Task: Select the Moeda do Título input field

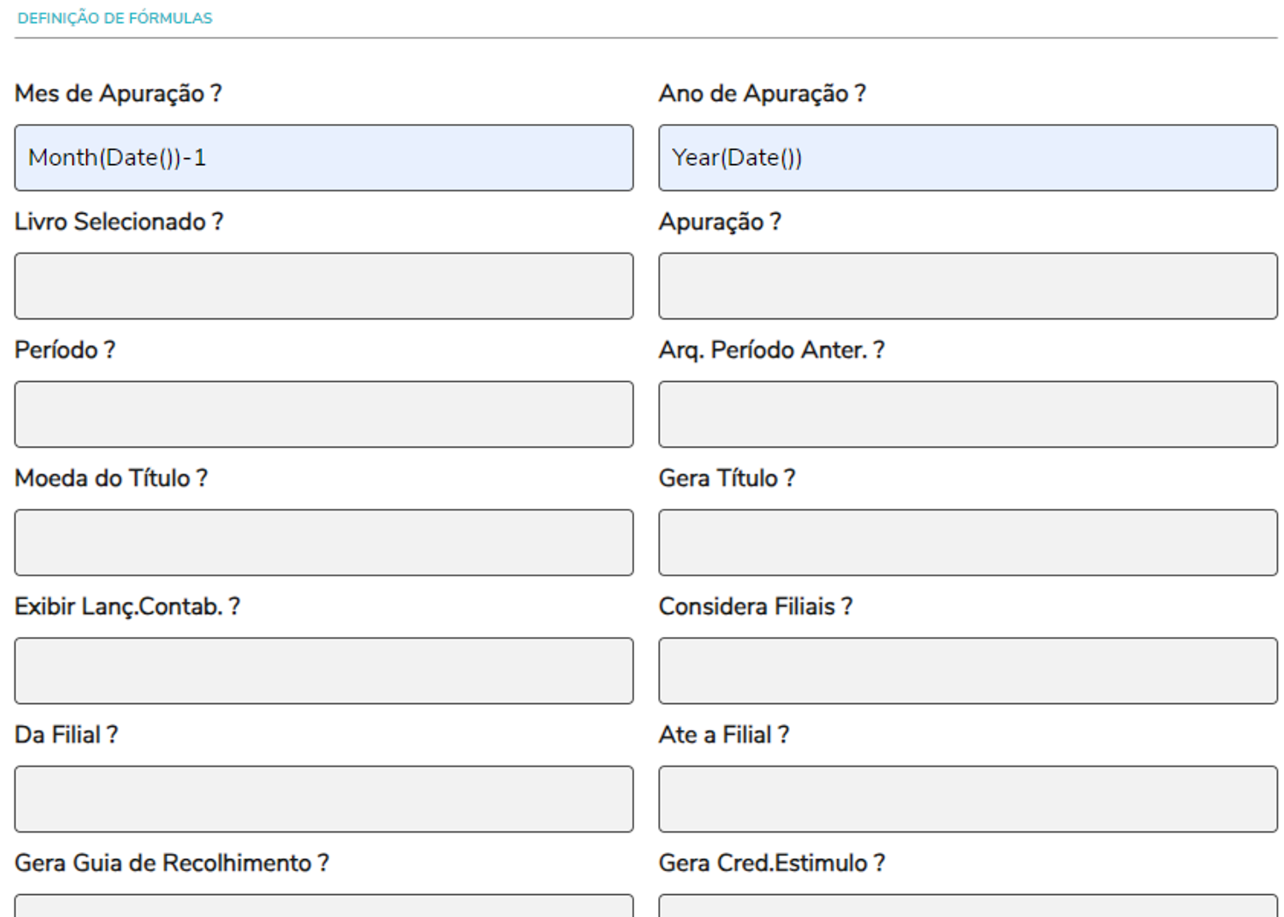Action: pyautogui.click(x=323, y=542)
